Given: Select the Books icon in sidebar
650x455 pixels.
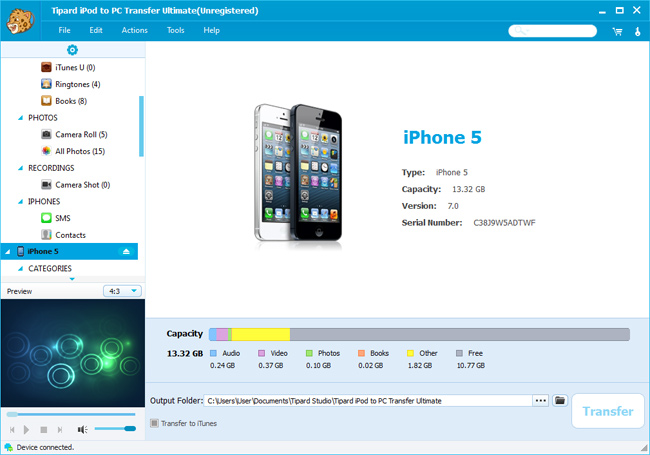Looking at the screenshot, I should coord(46,101).
